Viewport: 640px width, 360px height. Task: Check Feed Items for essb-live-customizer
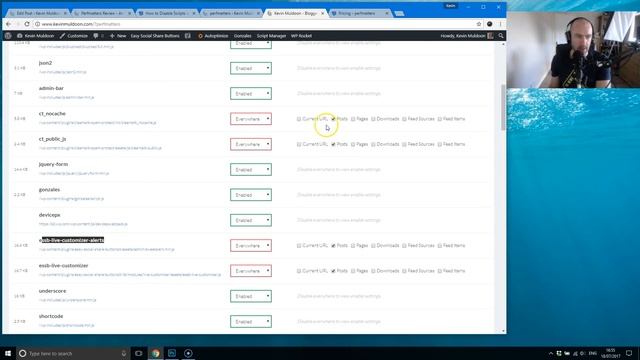pos(440,271)
